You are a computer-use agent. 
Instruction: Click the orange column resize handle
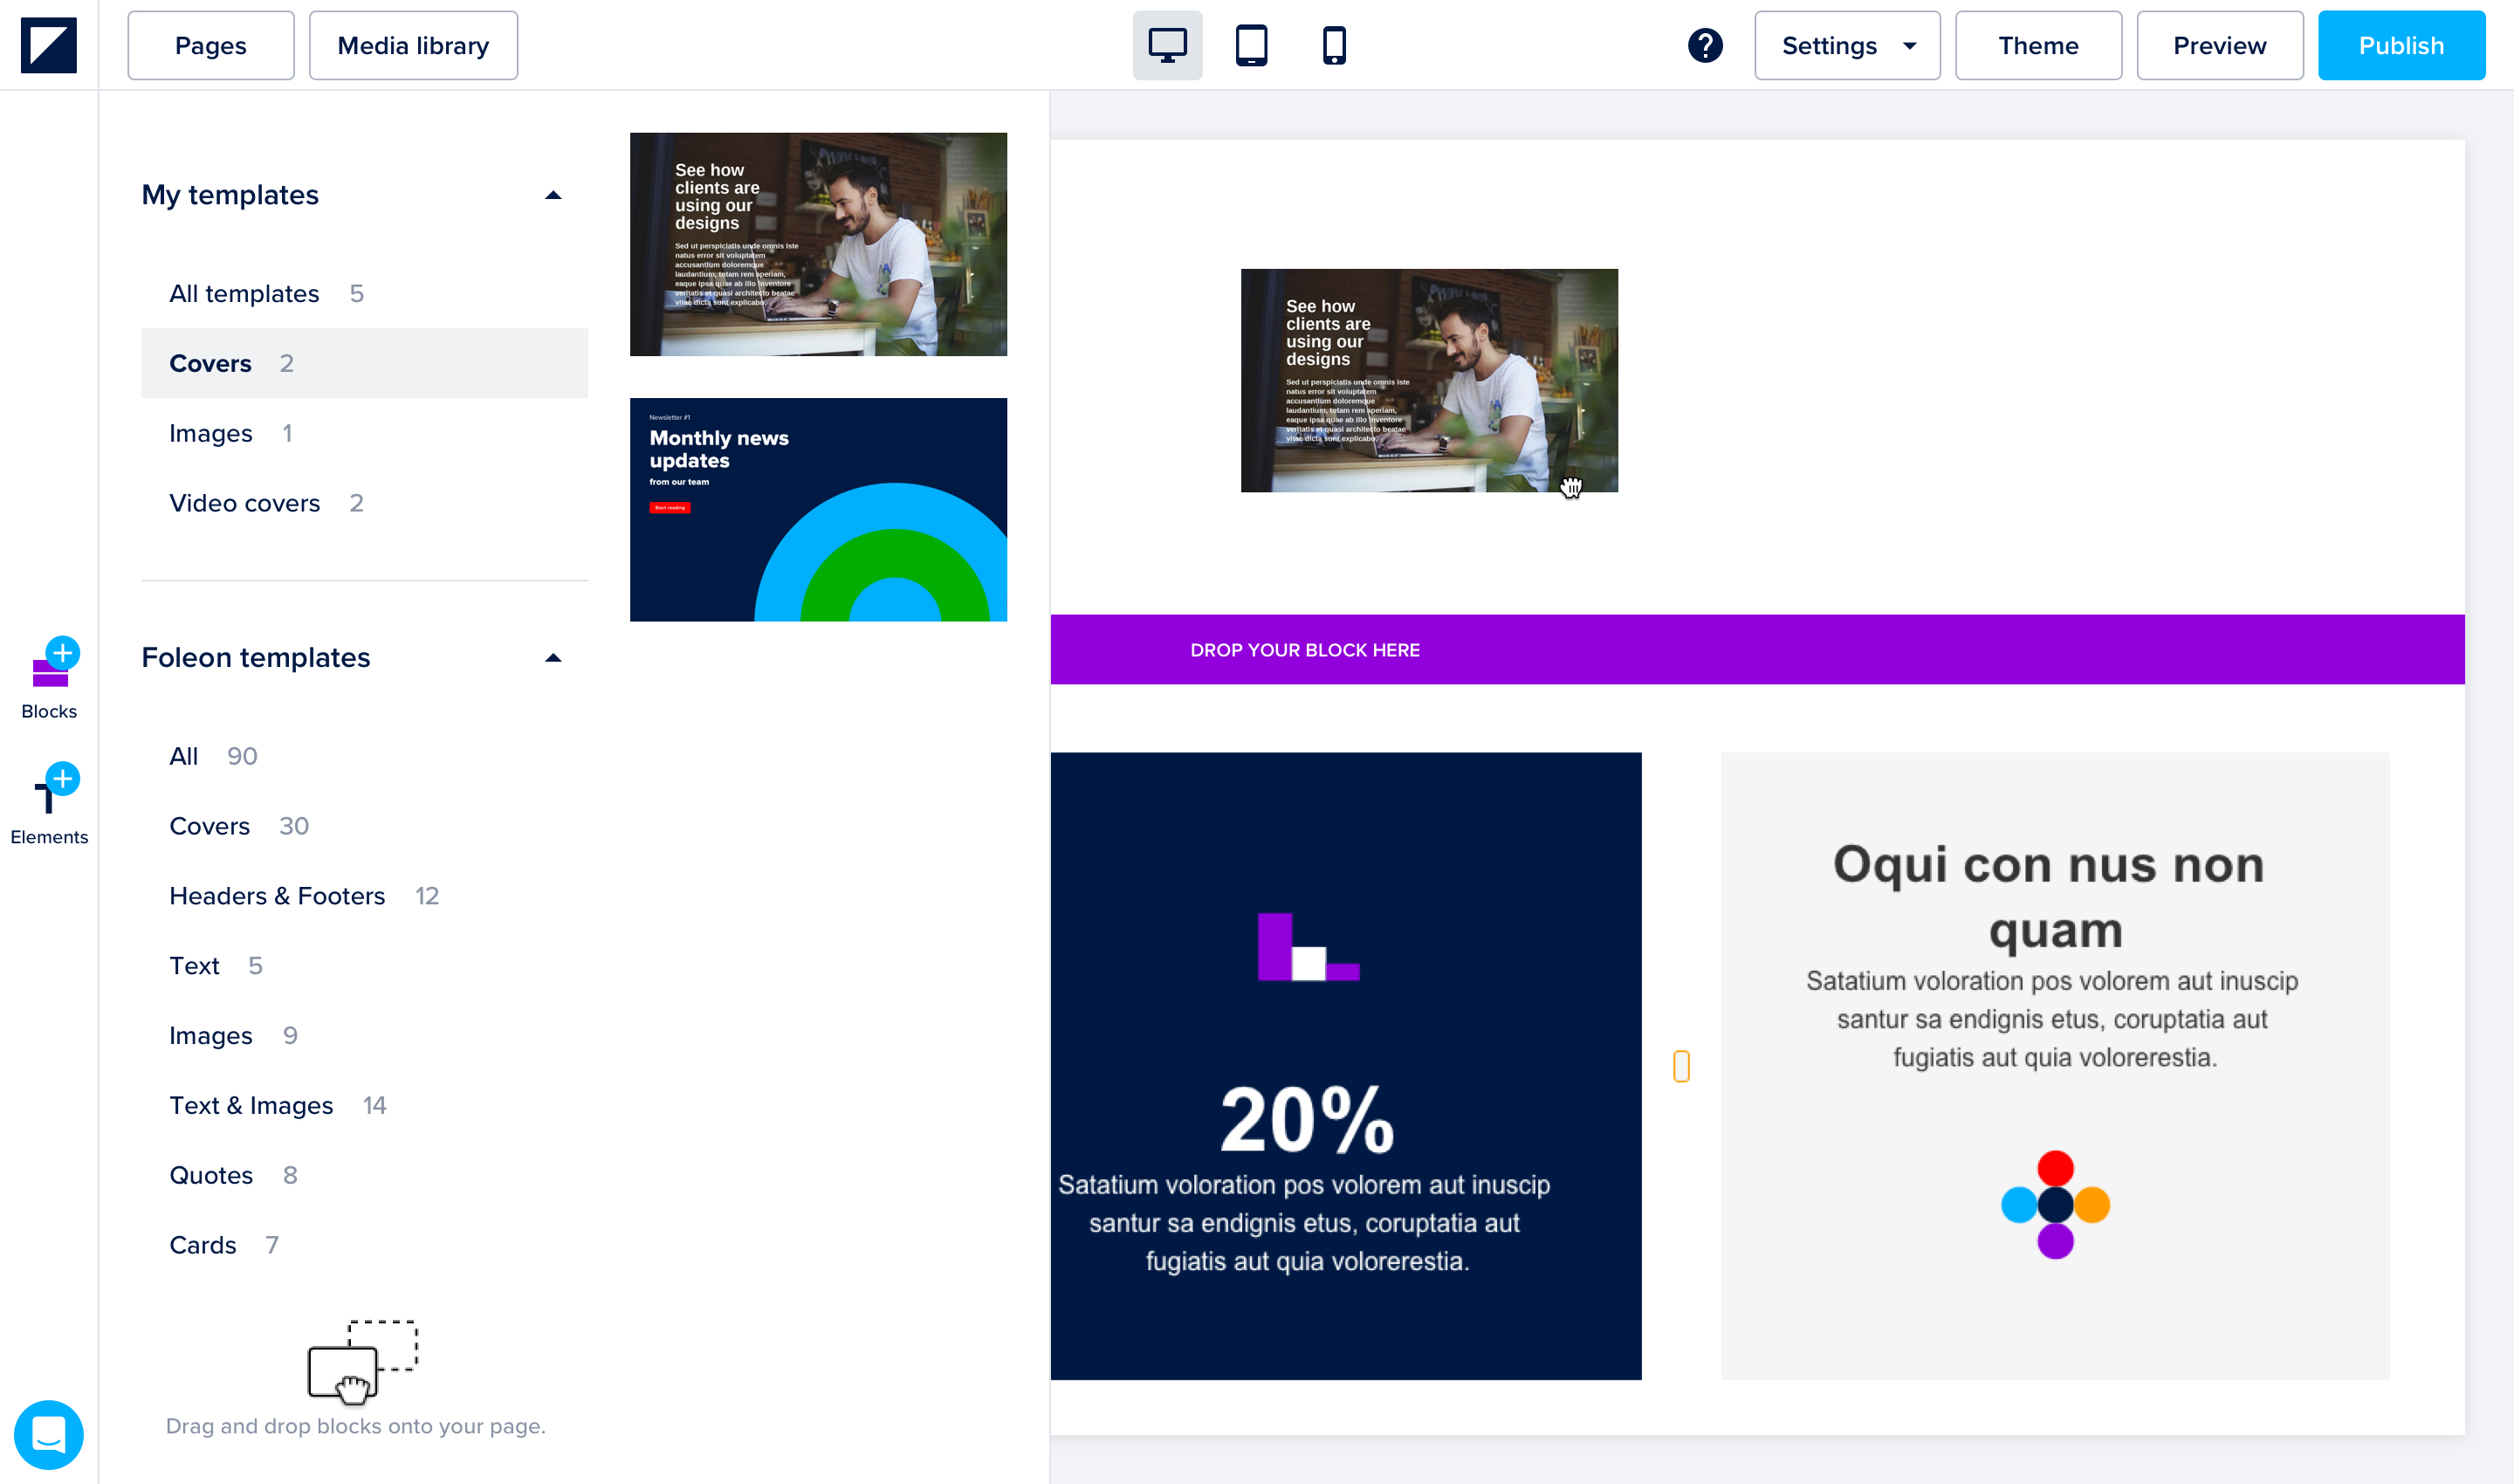click(x=1681, y=1066)
